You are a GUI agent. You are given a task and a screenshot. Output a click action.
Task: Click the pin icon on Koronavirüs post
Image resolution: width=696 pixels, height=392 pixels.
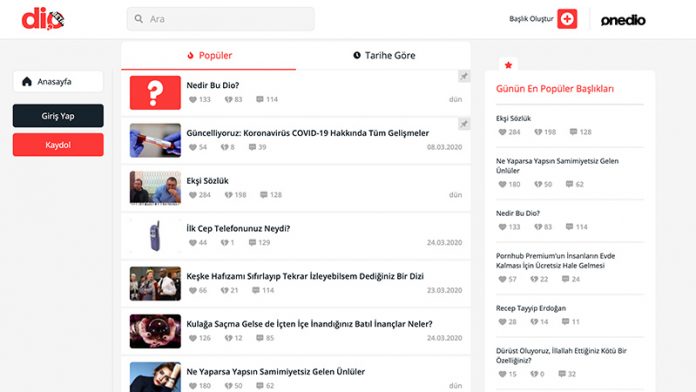[464, 124]
